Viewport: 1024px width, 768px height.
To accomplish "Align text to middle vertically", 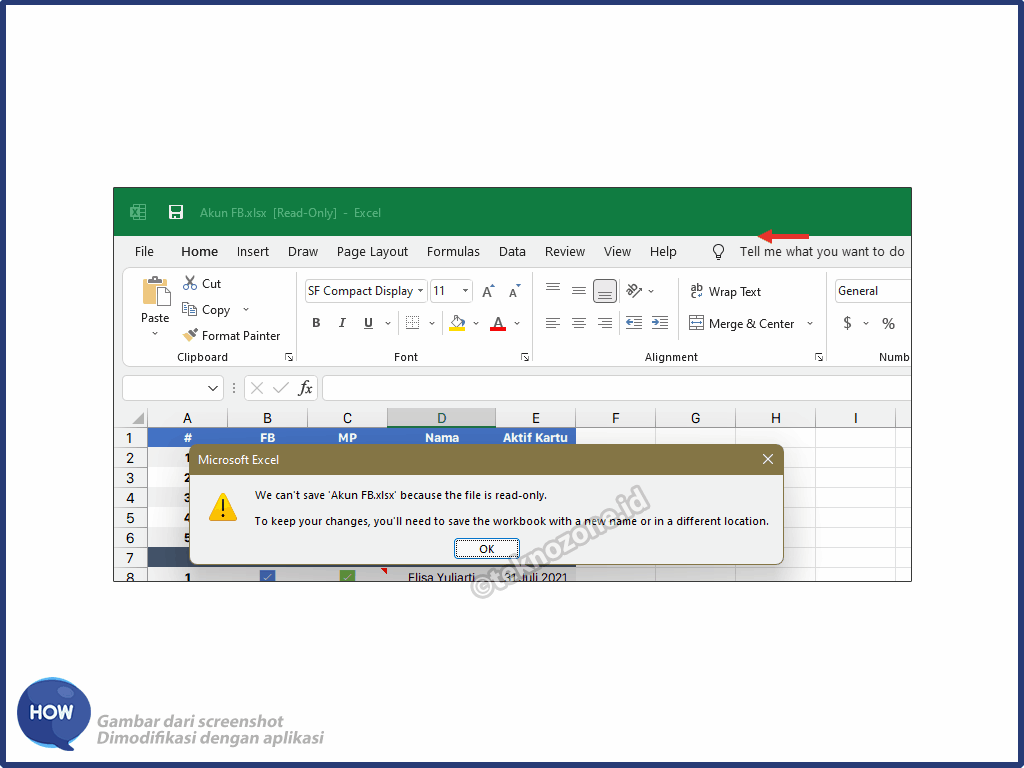I will [579, 291].
